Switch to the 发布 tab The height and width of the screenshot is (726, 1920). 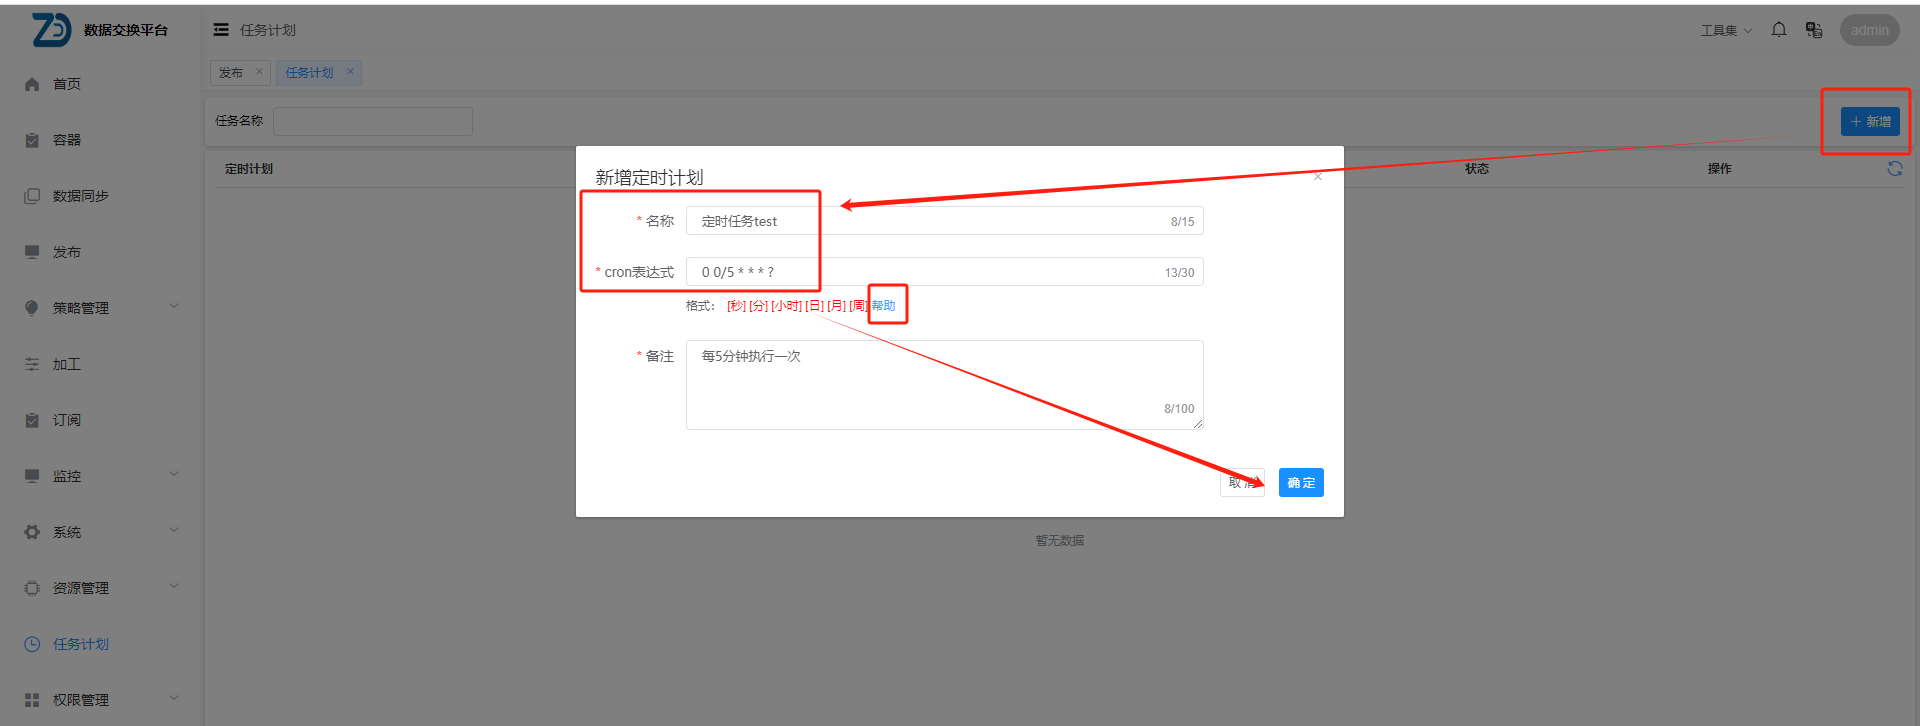pyautogui.click(x=231, y=73)
